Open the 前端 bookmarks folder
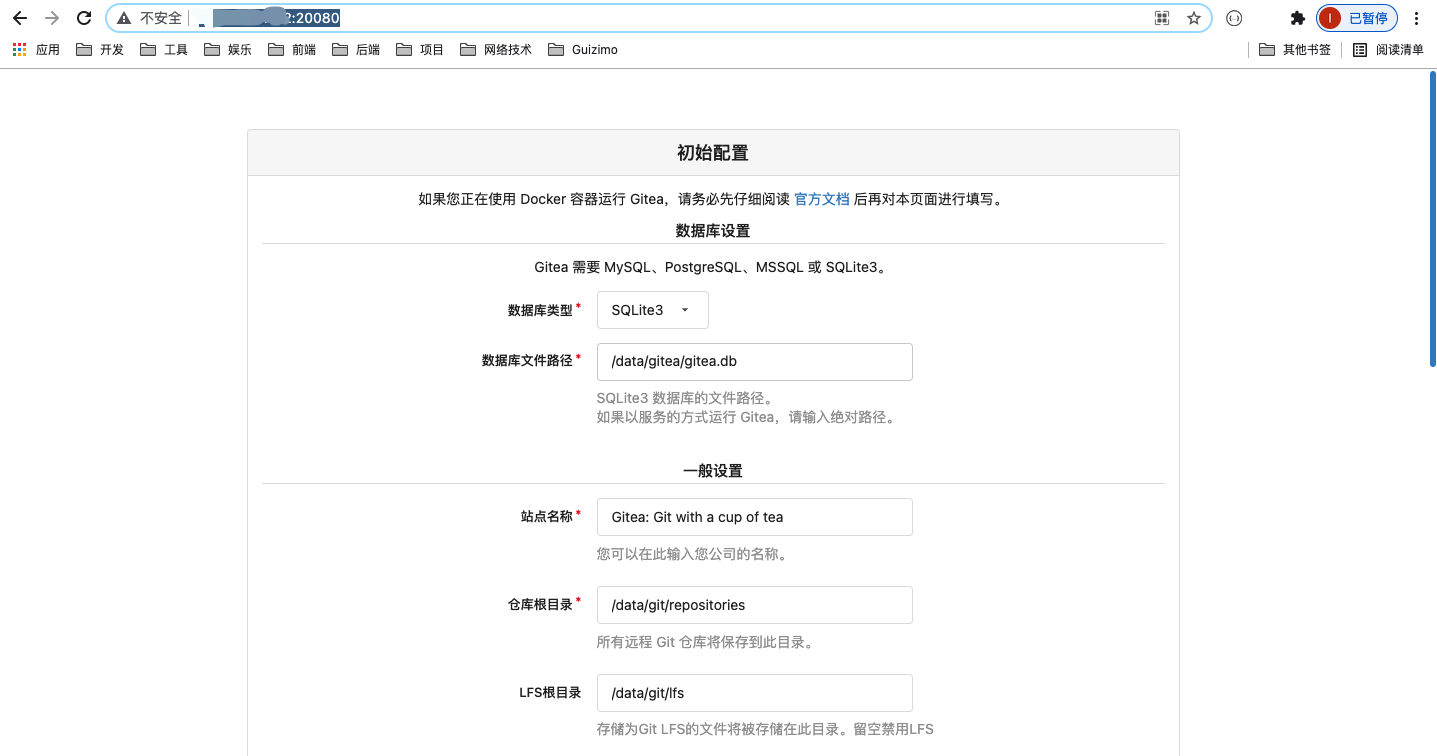Image resolution: width=1437 pixels, height=756 pixels. point(295,49)
